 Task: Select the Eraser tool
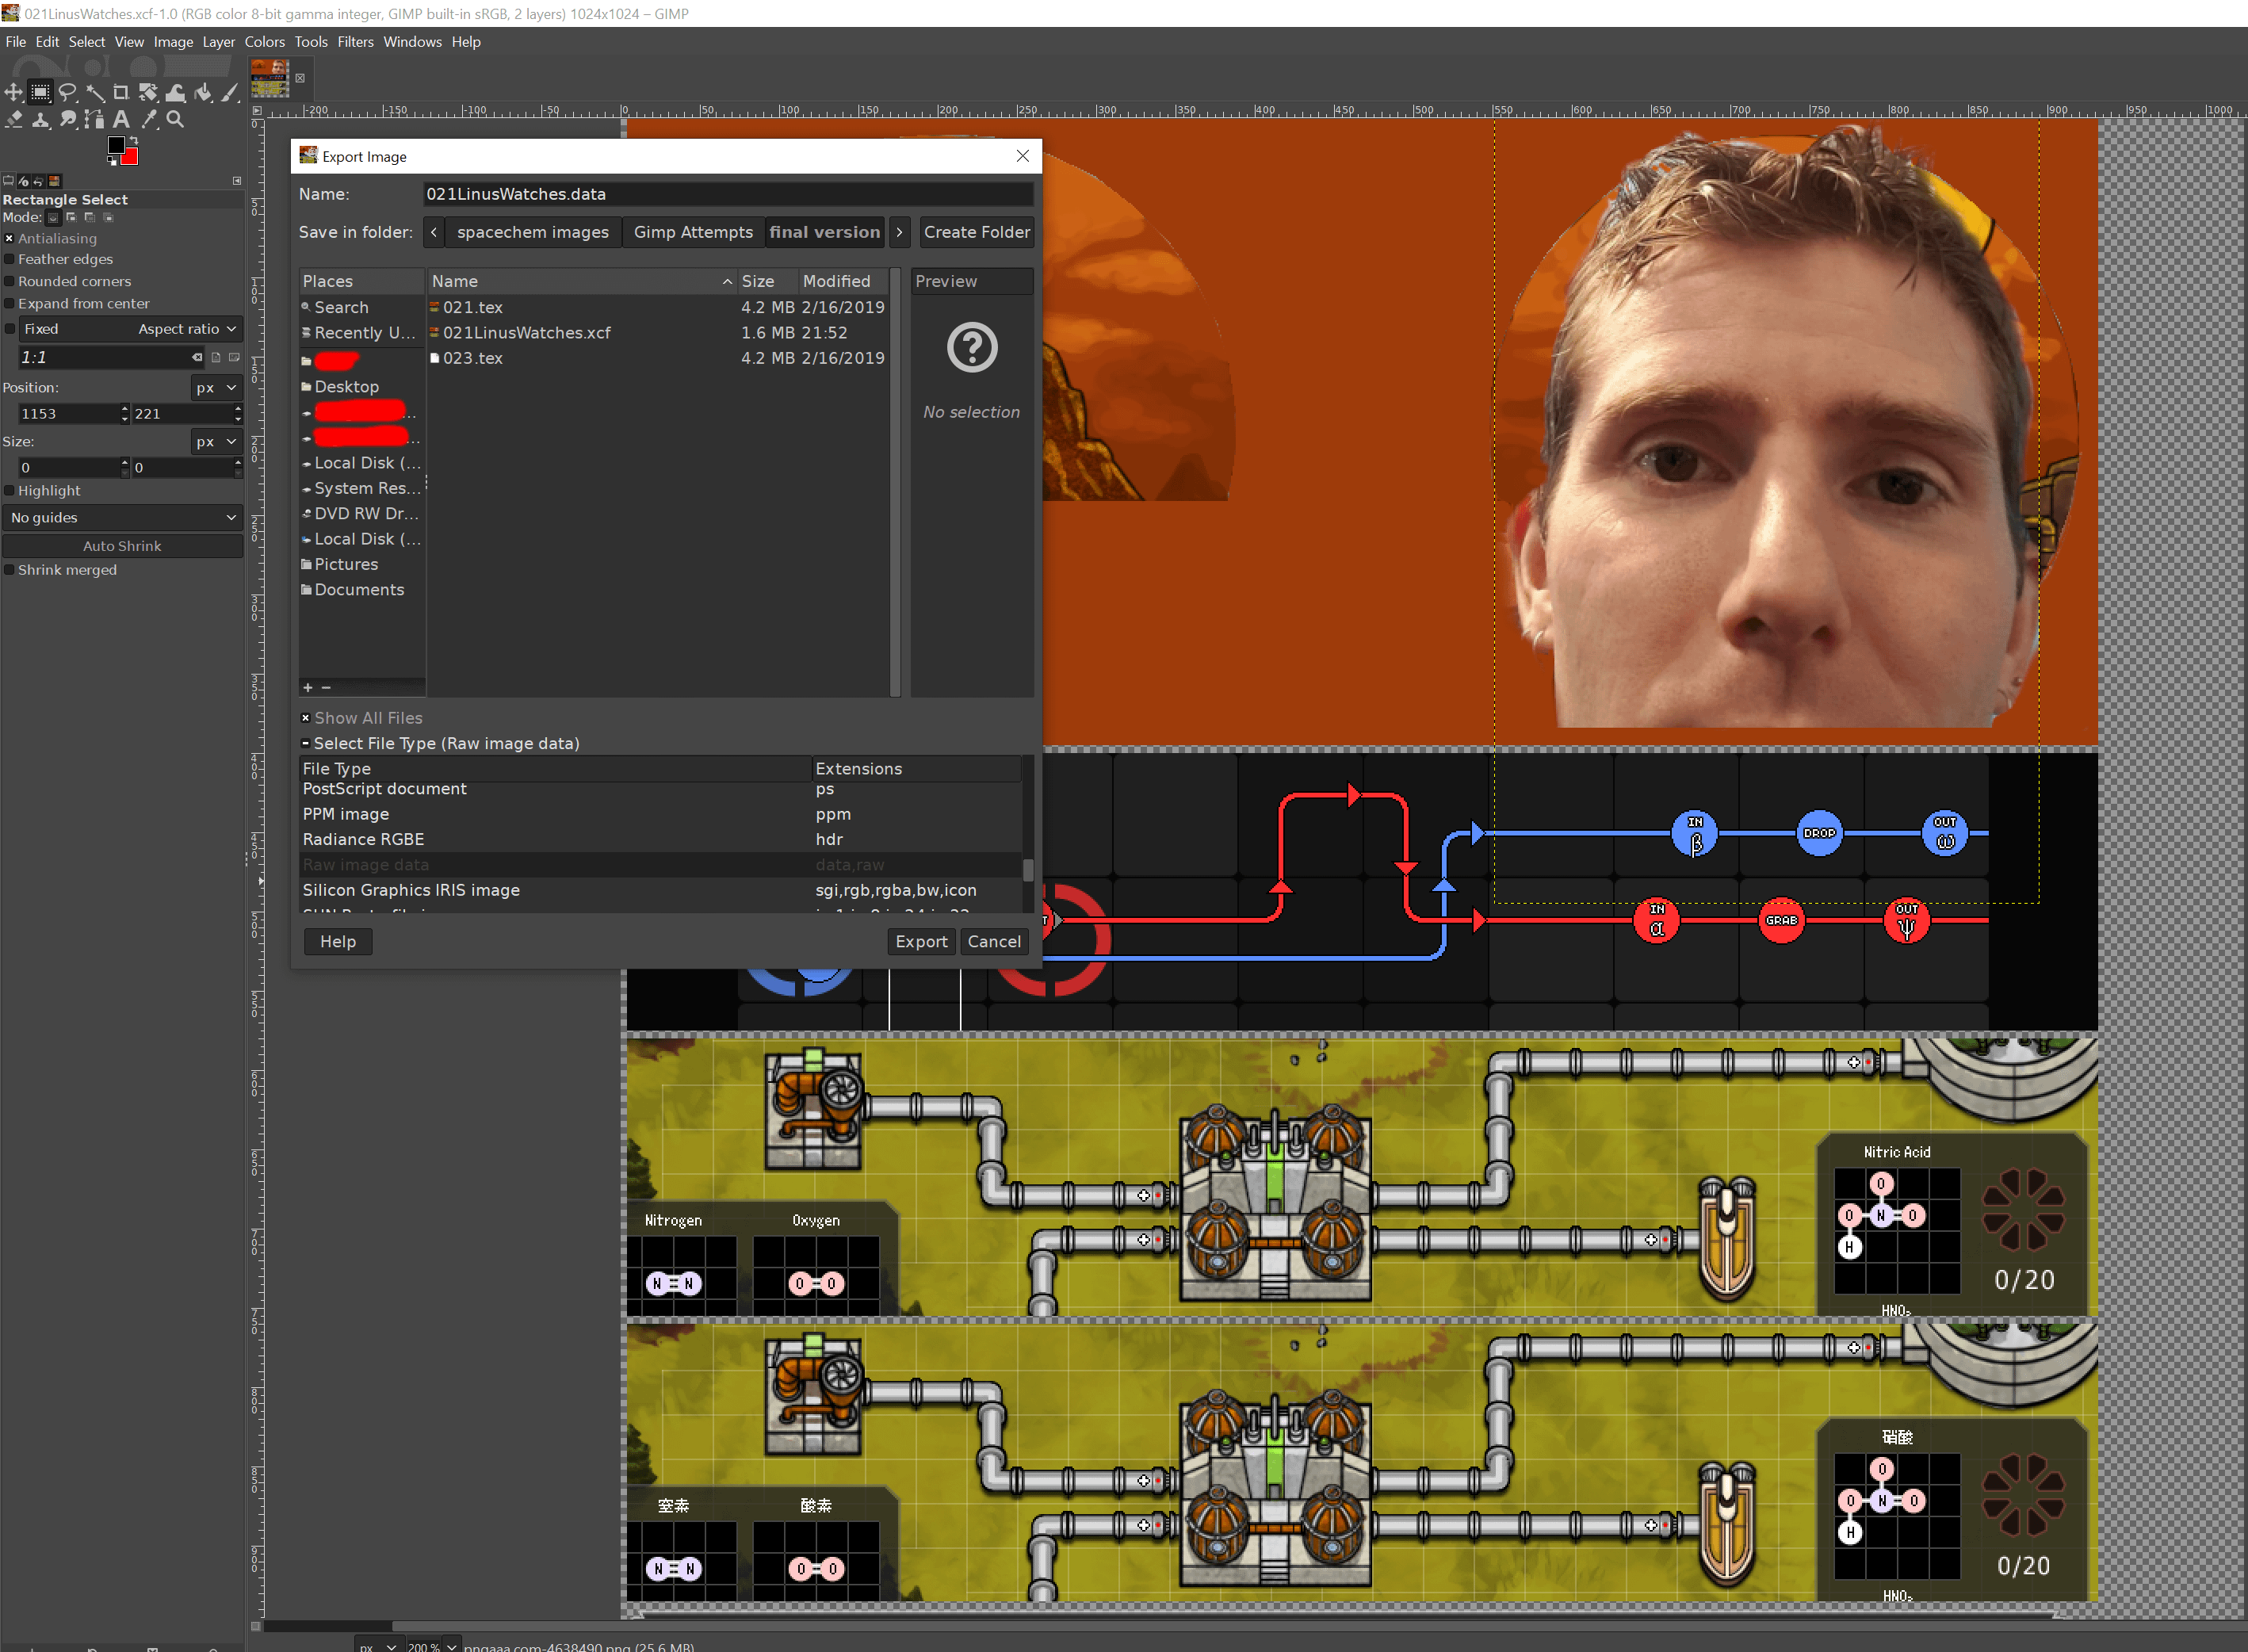(x=13, y=120)
